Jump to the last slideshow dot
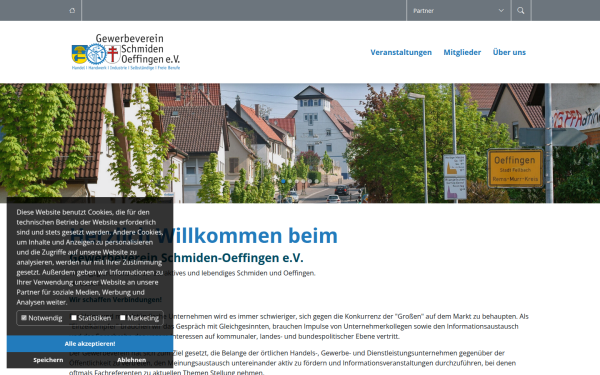Viewport: 600px width, 375px height. (x=317, y=181)
